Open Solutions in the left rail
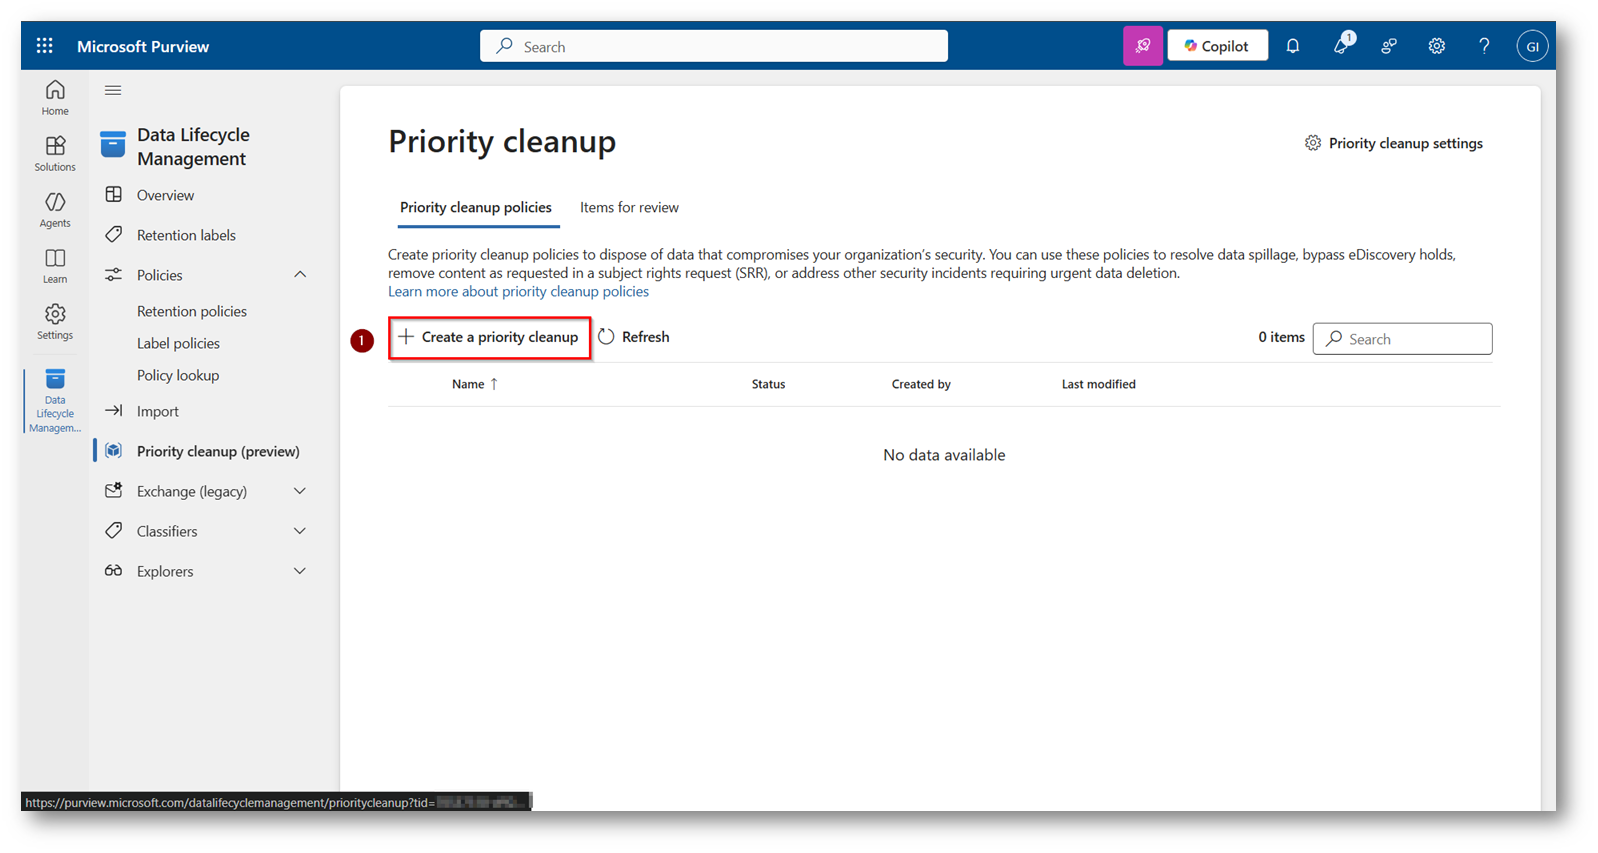Viewport: 1598px width, 853px height. pos(55,154)
